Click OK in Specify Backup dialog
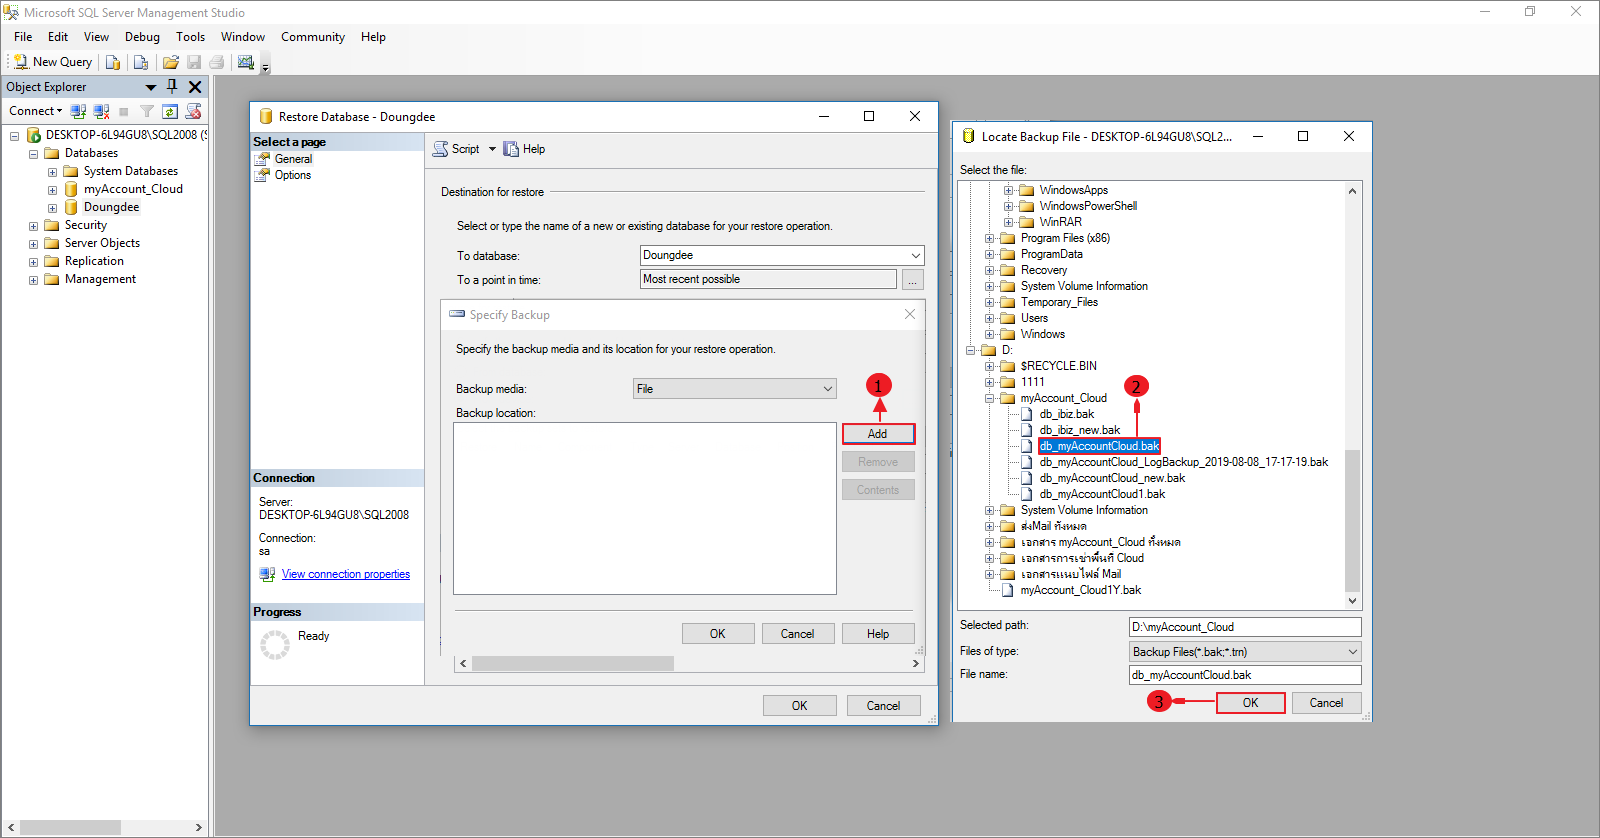Screen dimensions: 1600x838 pos(718,634)
